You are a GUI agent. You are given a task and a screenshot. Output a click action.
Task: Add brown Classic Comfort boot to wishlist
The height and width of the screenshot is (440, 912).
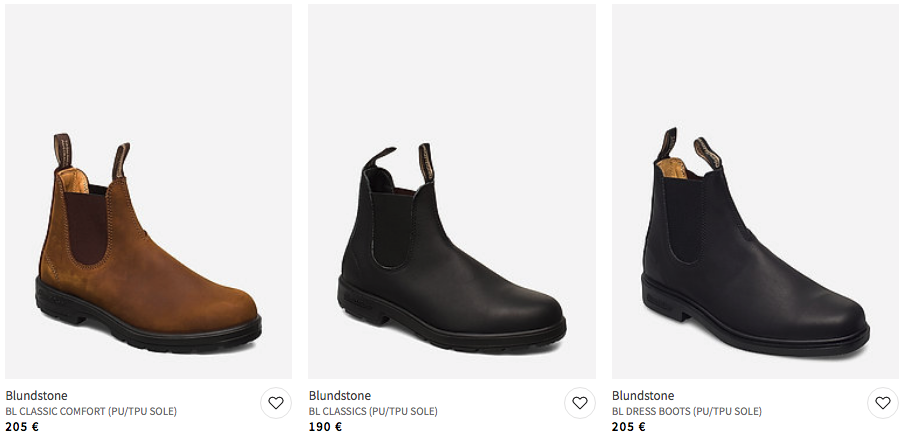pos(276,403)
